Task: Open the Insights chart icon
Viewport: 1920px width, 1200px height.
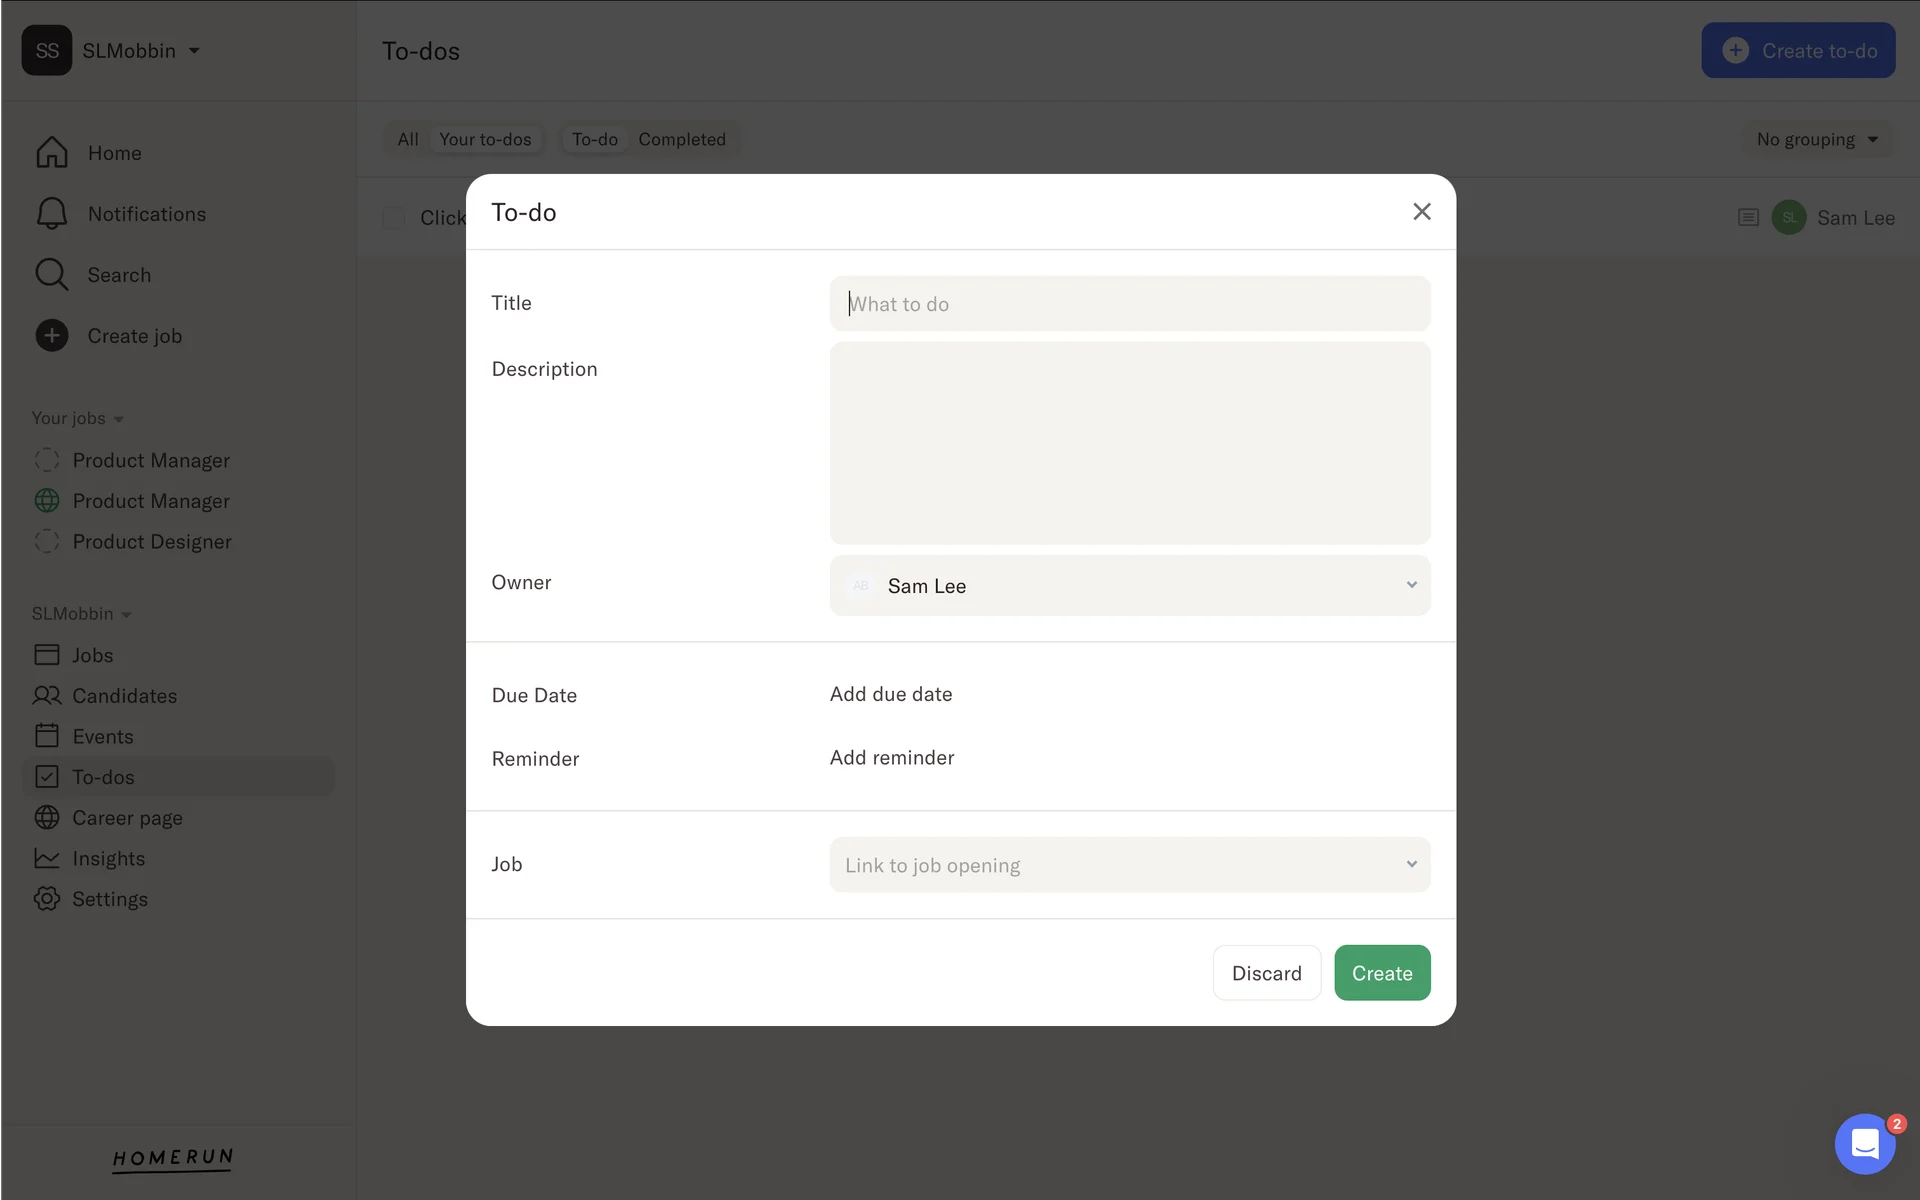Action: point(47,858)
